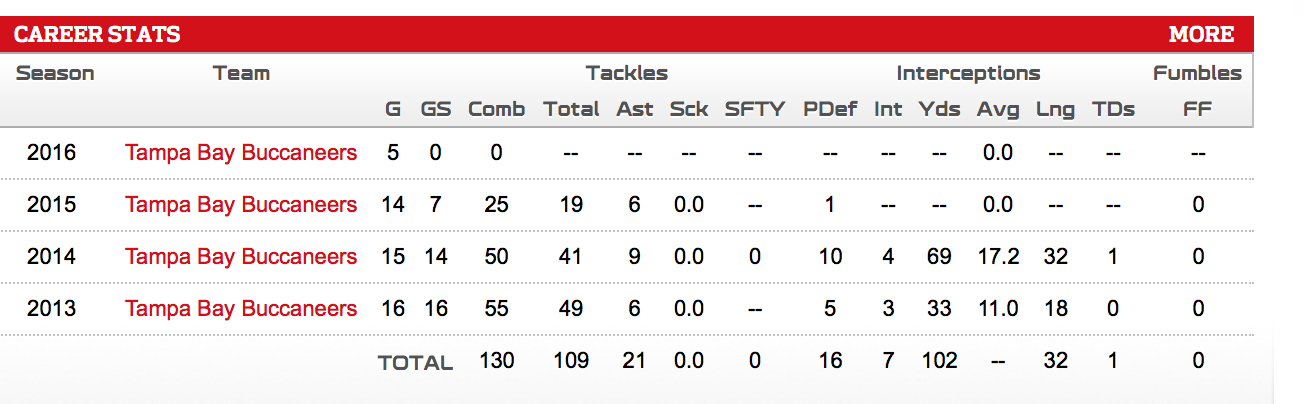
Task: Click the SFTY column header
Action: click(755, 109)
